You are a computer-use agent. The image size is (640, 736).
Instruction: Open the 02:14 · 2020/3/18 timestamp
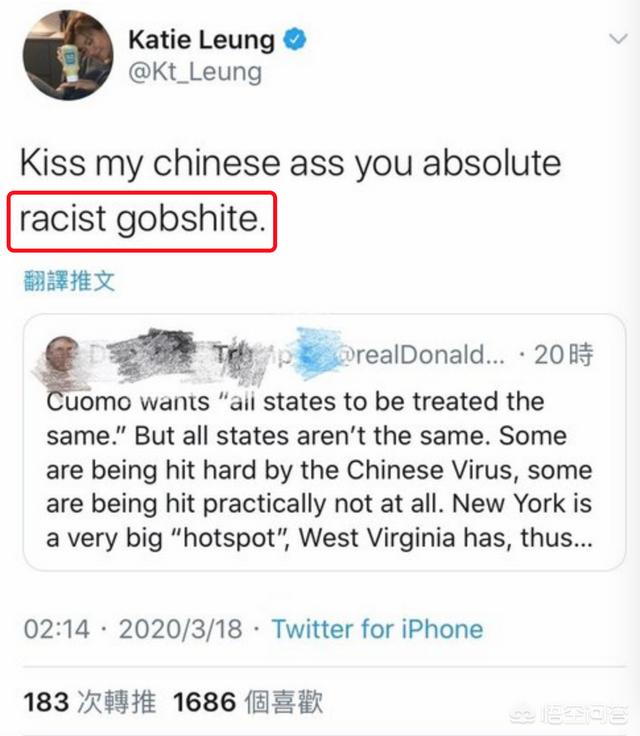coord(133,629)
